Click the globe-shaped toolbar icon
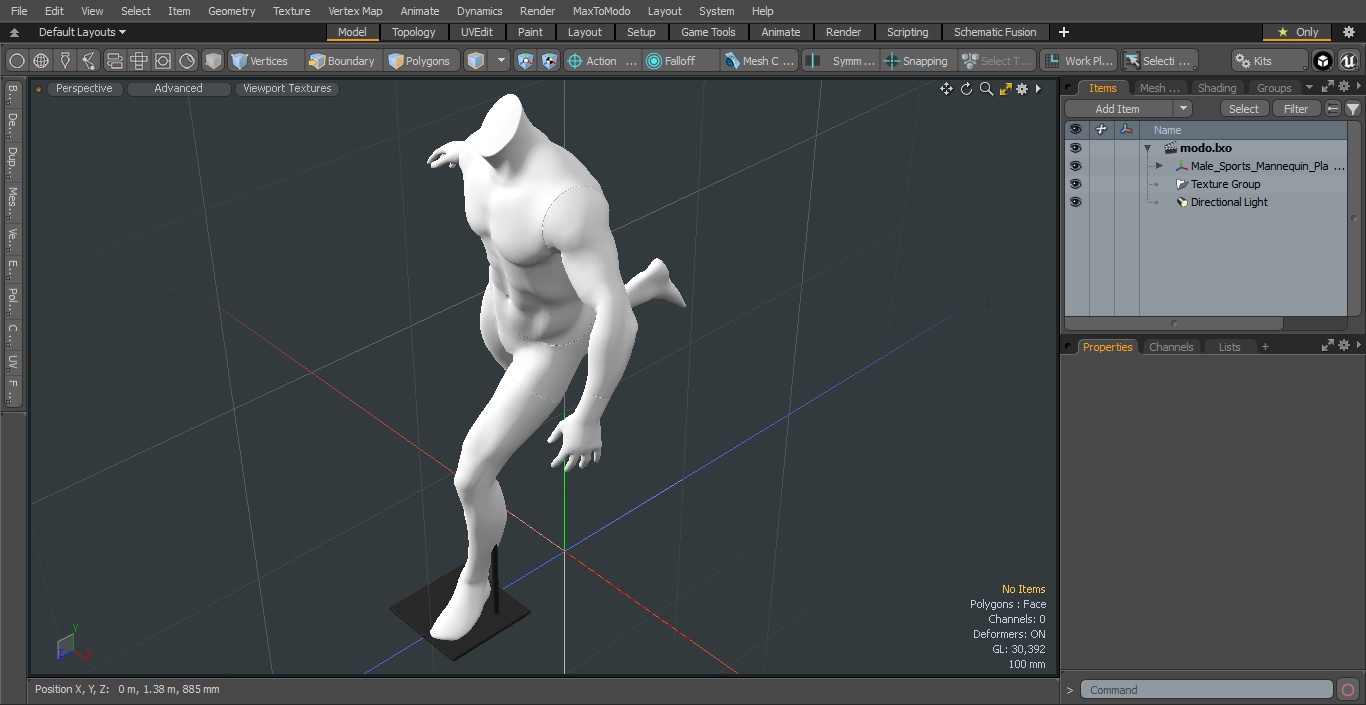Image resolution: width=1366 pixels, height=705 pixels. tap(41, 61)
